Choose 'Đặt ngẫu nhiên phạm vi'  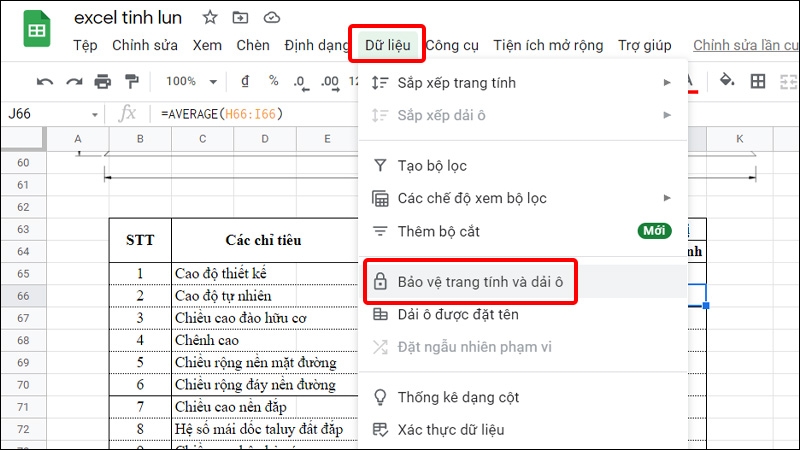tap(522, 347)
